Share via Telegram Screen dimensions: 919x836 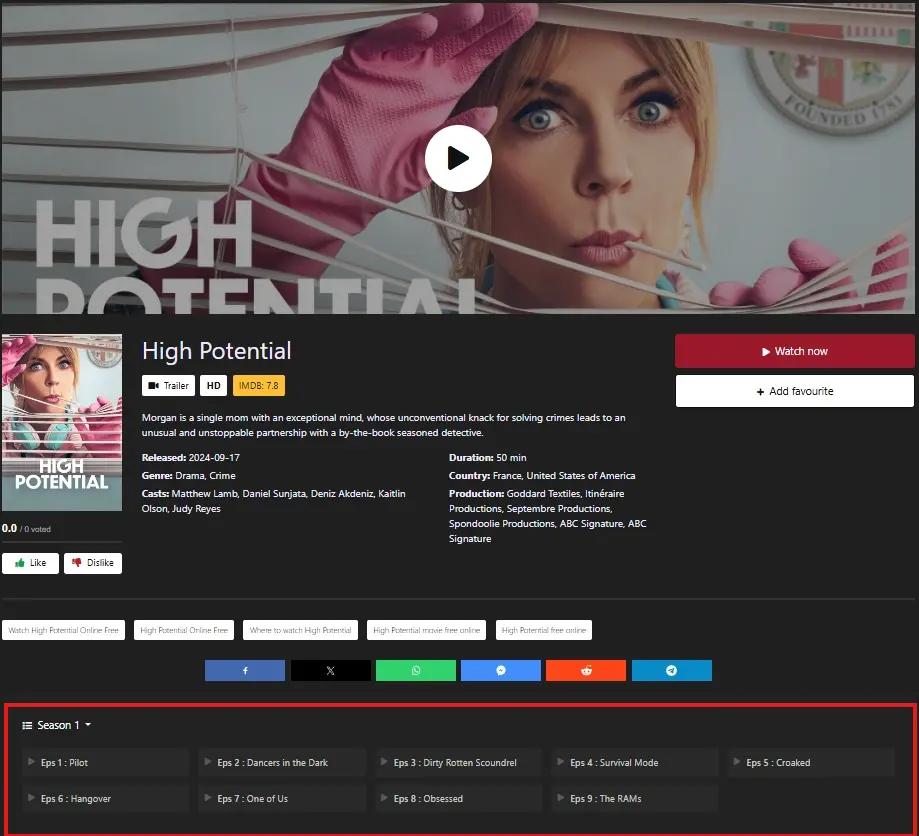tap(672, 670)
